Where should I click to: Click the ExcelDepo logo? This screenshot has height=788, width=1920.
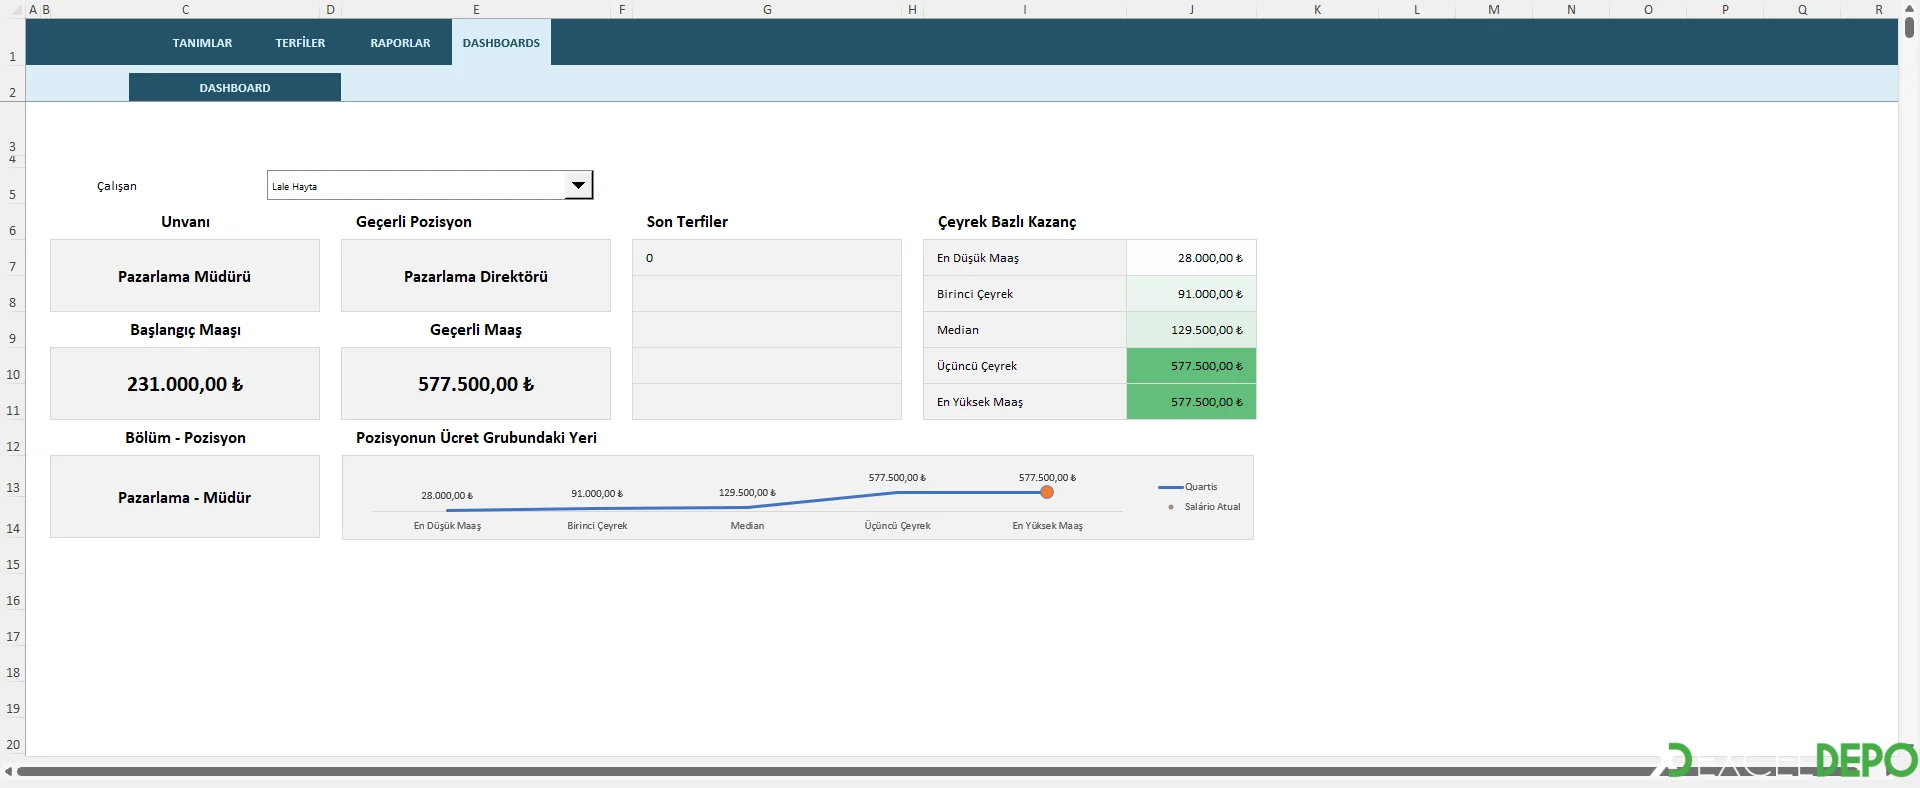1790,761
